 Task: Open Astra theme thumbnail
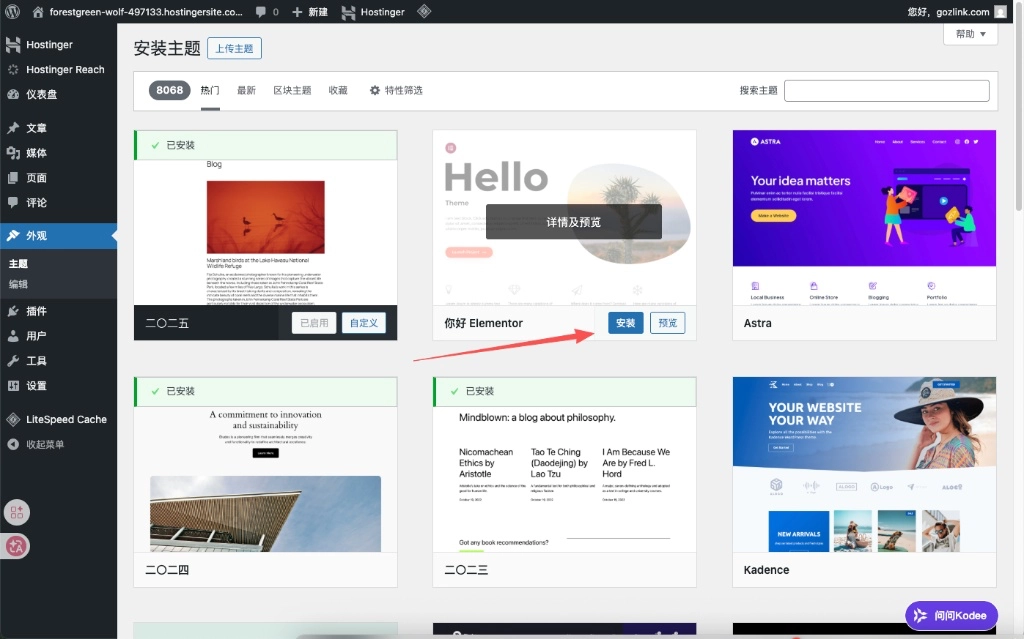864,218
